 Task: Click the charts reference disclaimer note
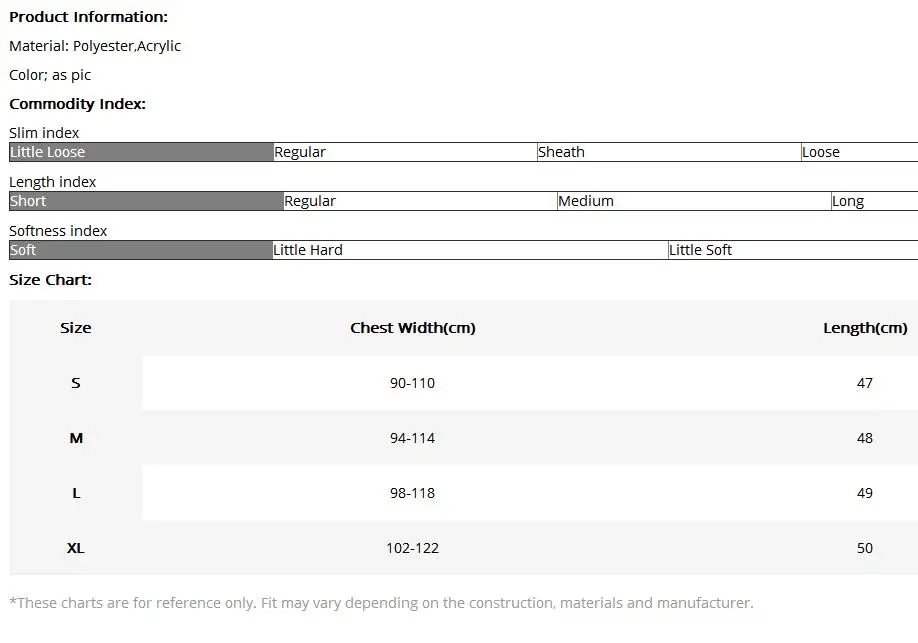coord(381,603)
